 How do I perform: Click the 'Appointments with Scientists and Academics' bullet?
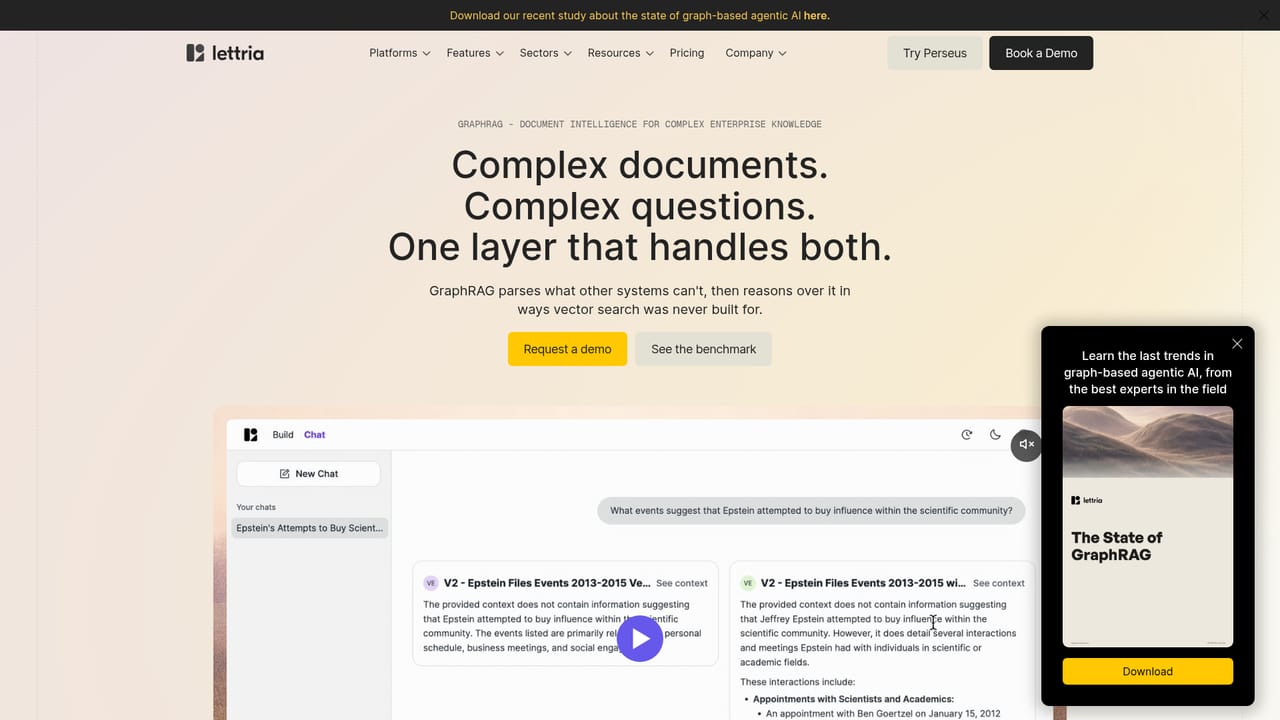(853, 699)
